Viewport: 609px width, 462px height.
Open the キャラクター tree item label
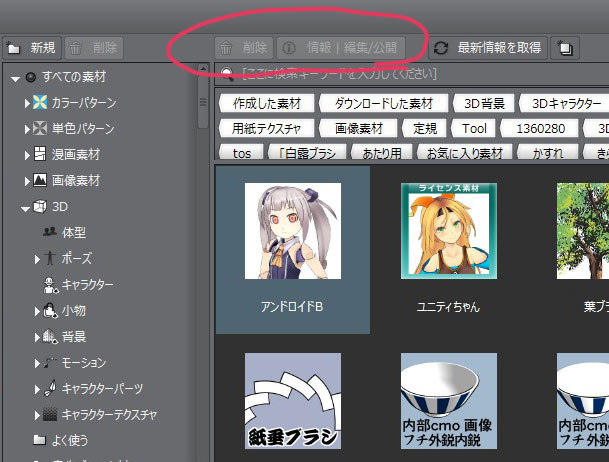[x=87, y=285]
